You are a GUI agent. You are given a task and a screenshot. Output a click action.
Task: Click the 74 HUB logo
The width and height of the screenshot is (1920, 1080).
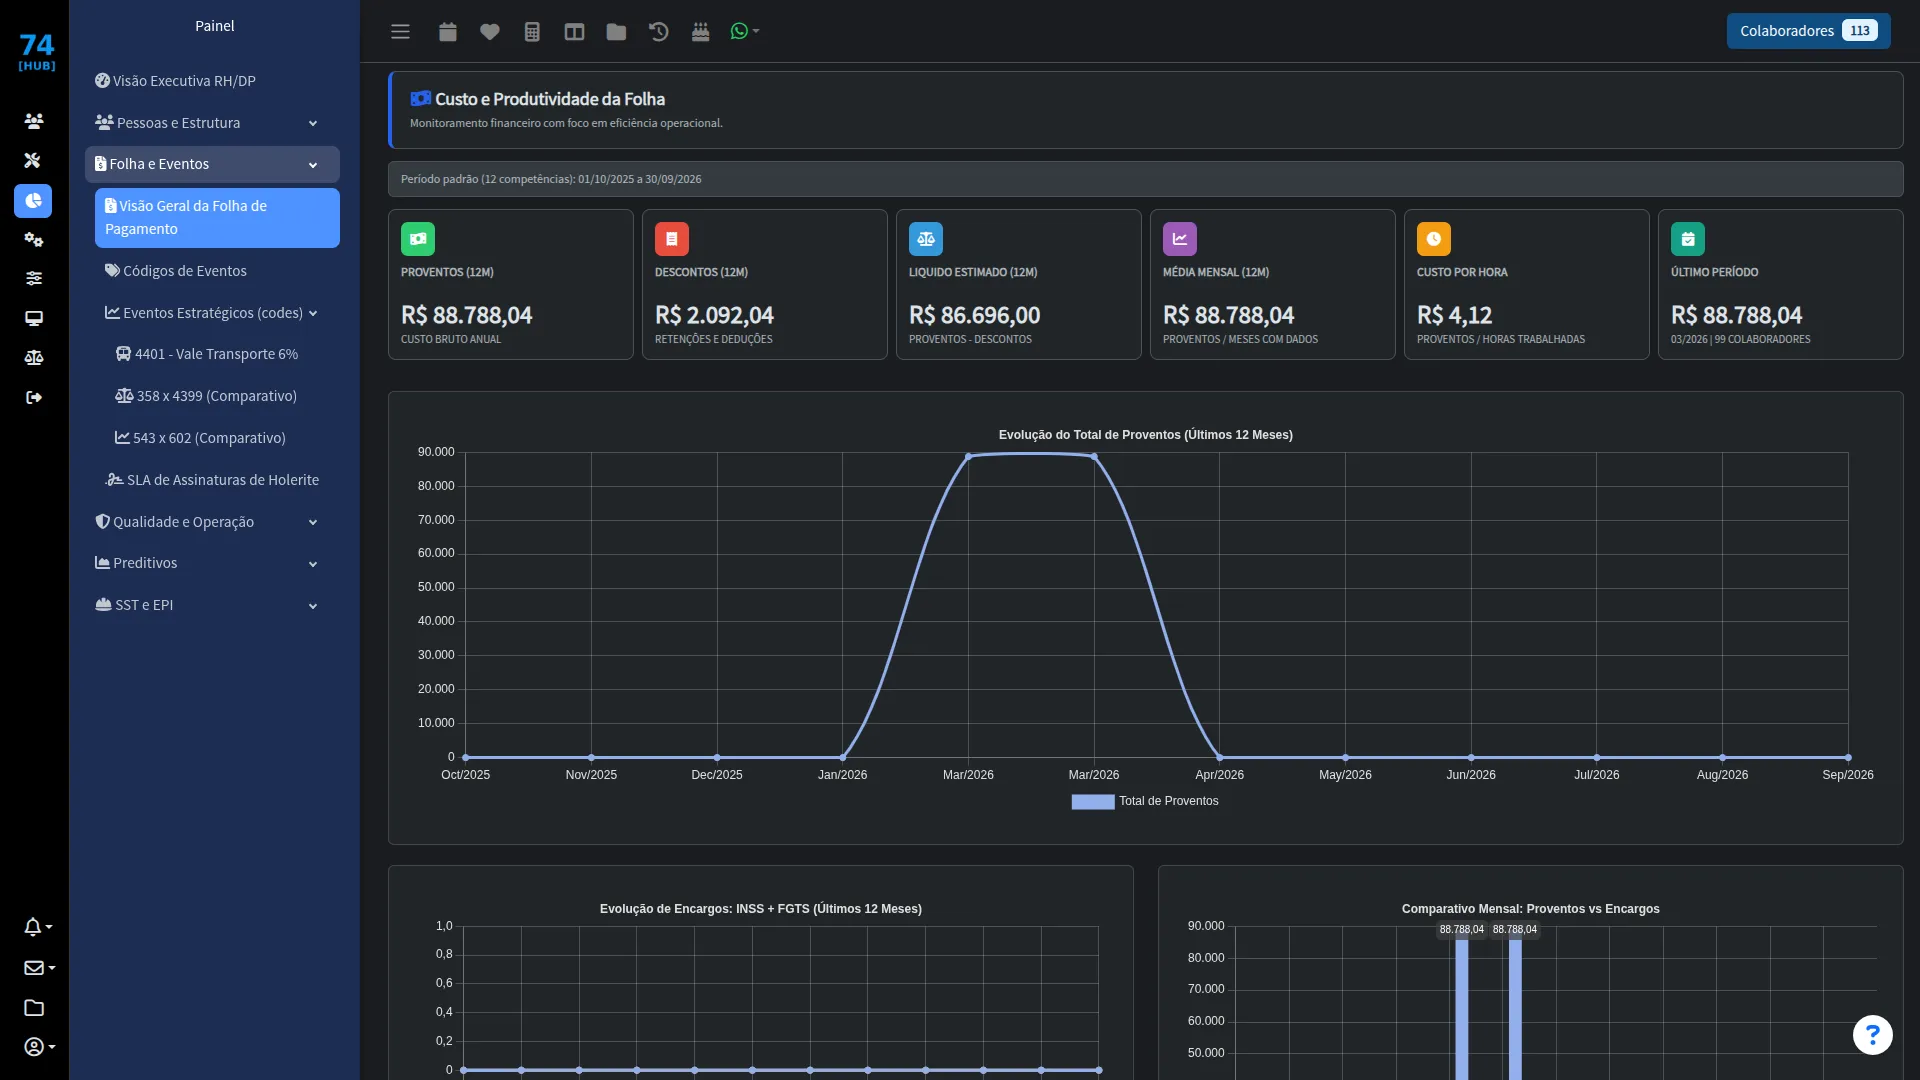(x=37, y=52)
